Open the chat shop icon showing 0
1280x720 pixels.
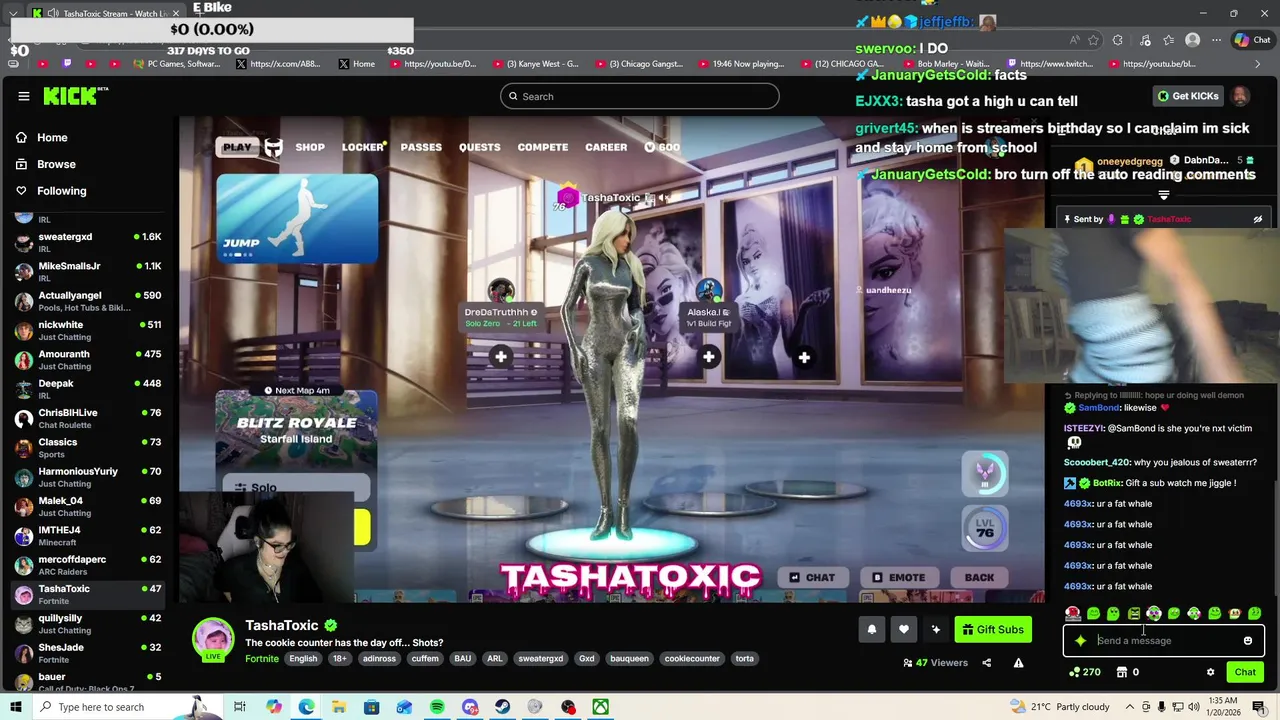[x=1128, y=672]
